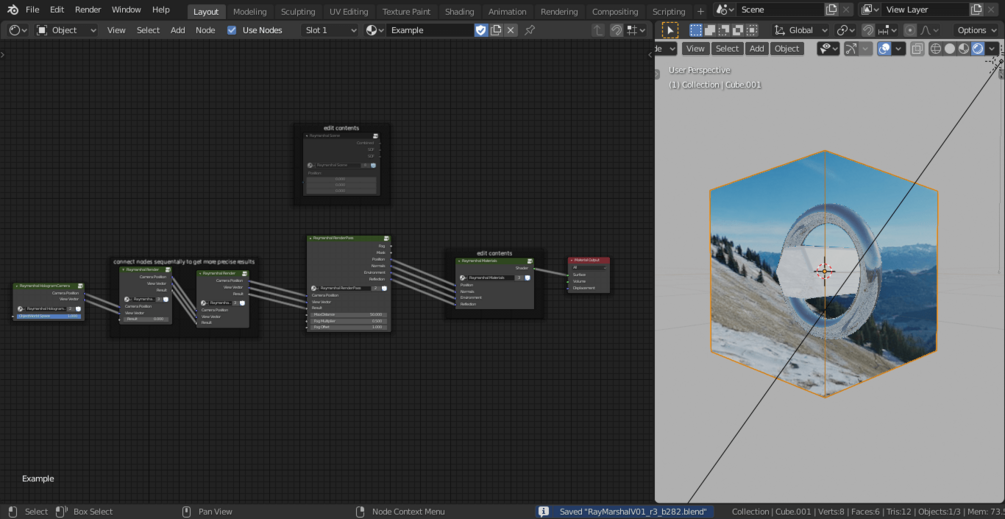
Task: Switch viewport to wireframe shading
Action: point(936,49)
